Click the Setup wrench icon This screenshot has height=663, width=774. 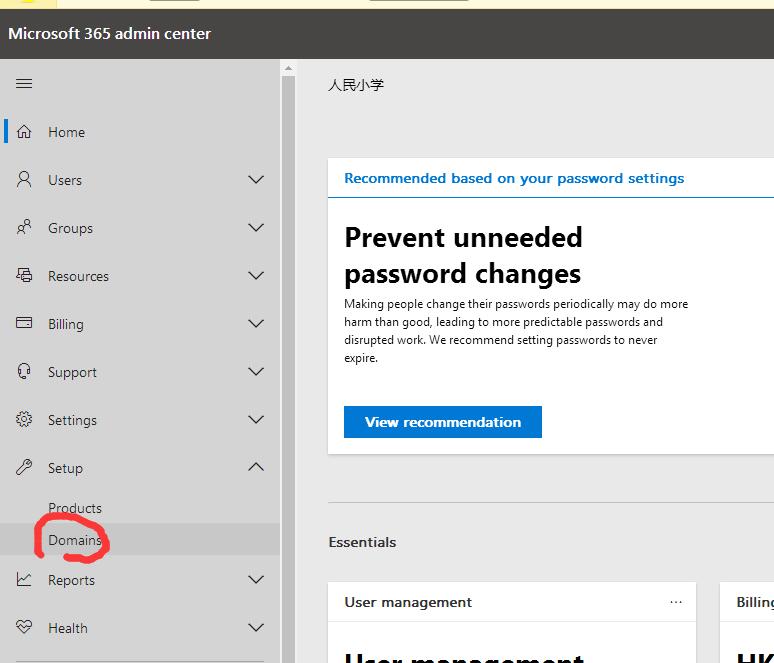click(x=24, y=467)
